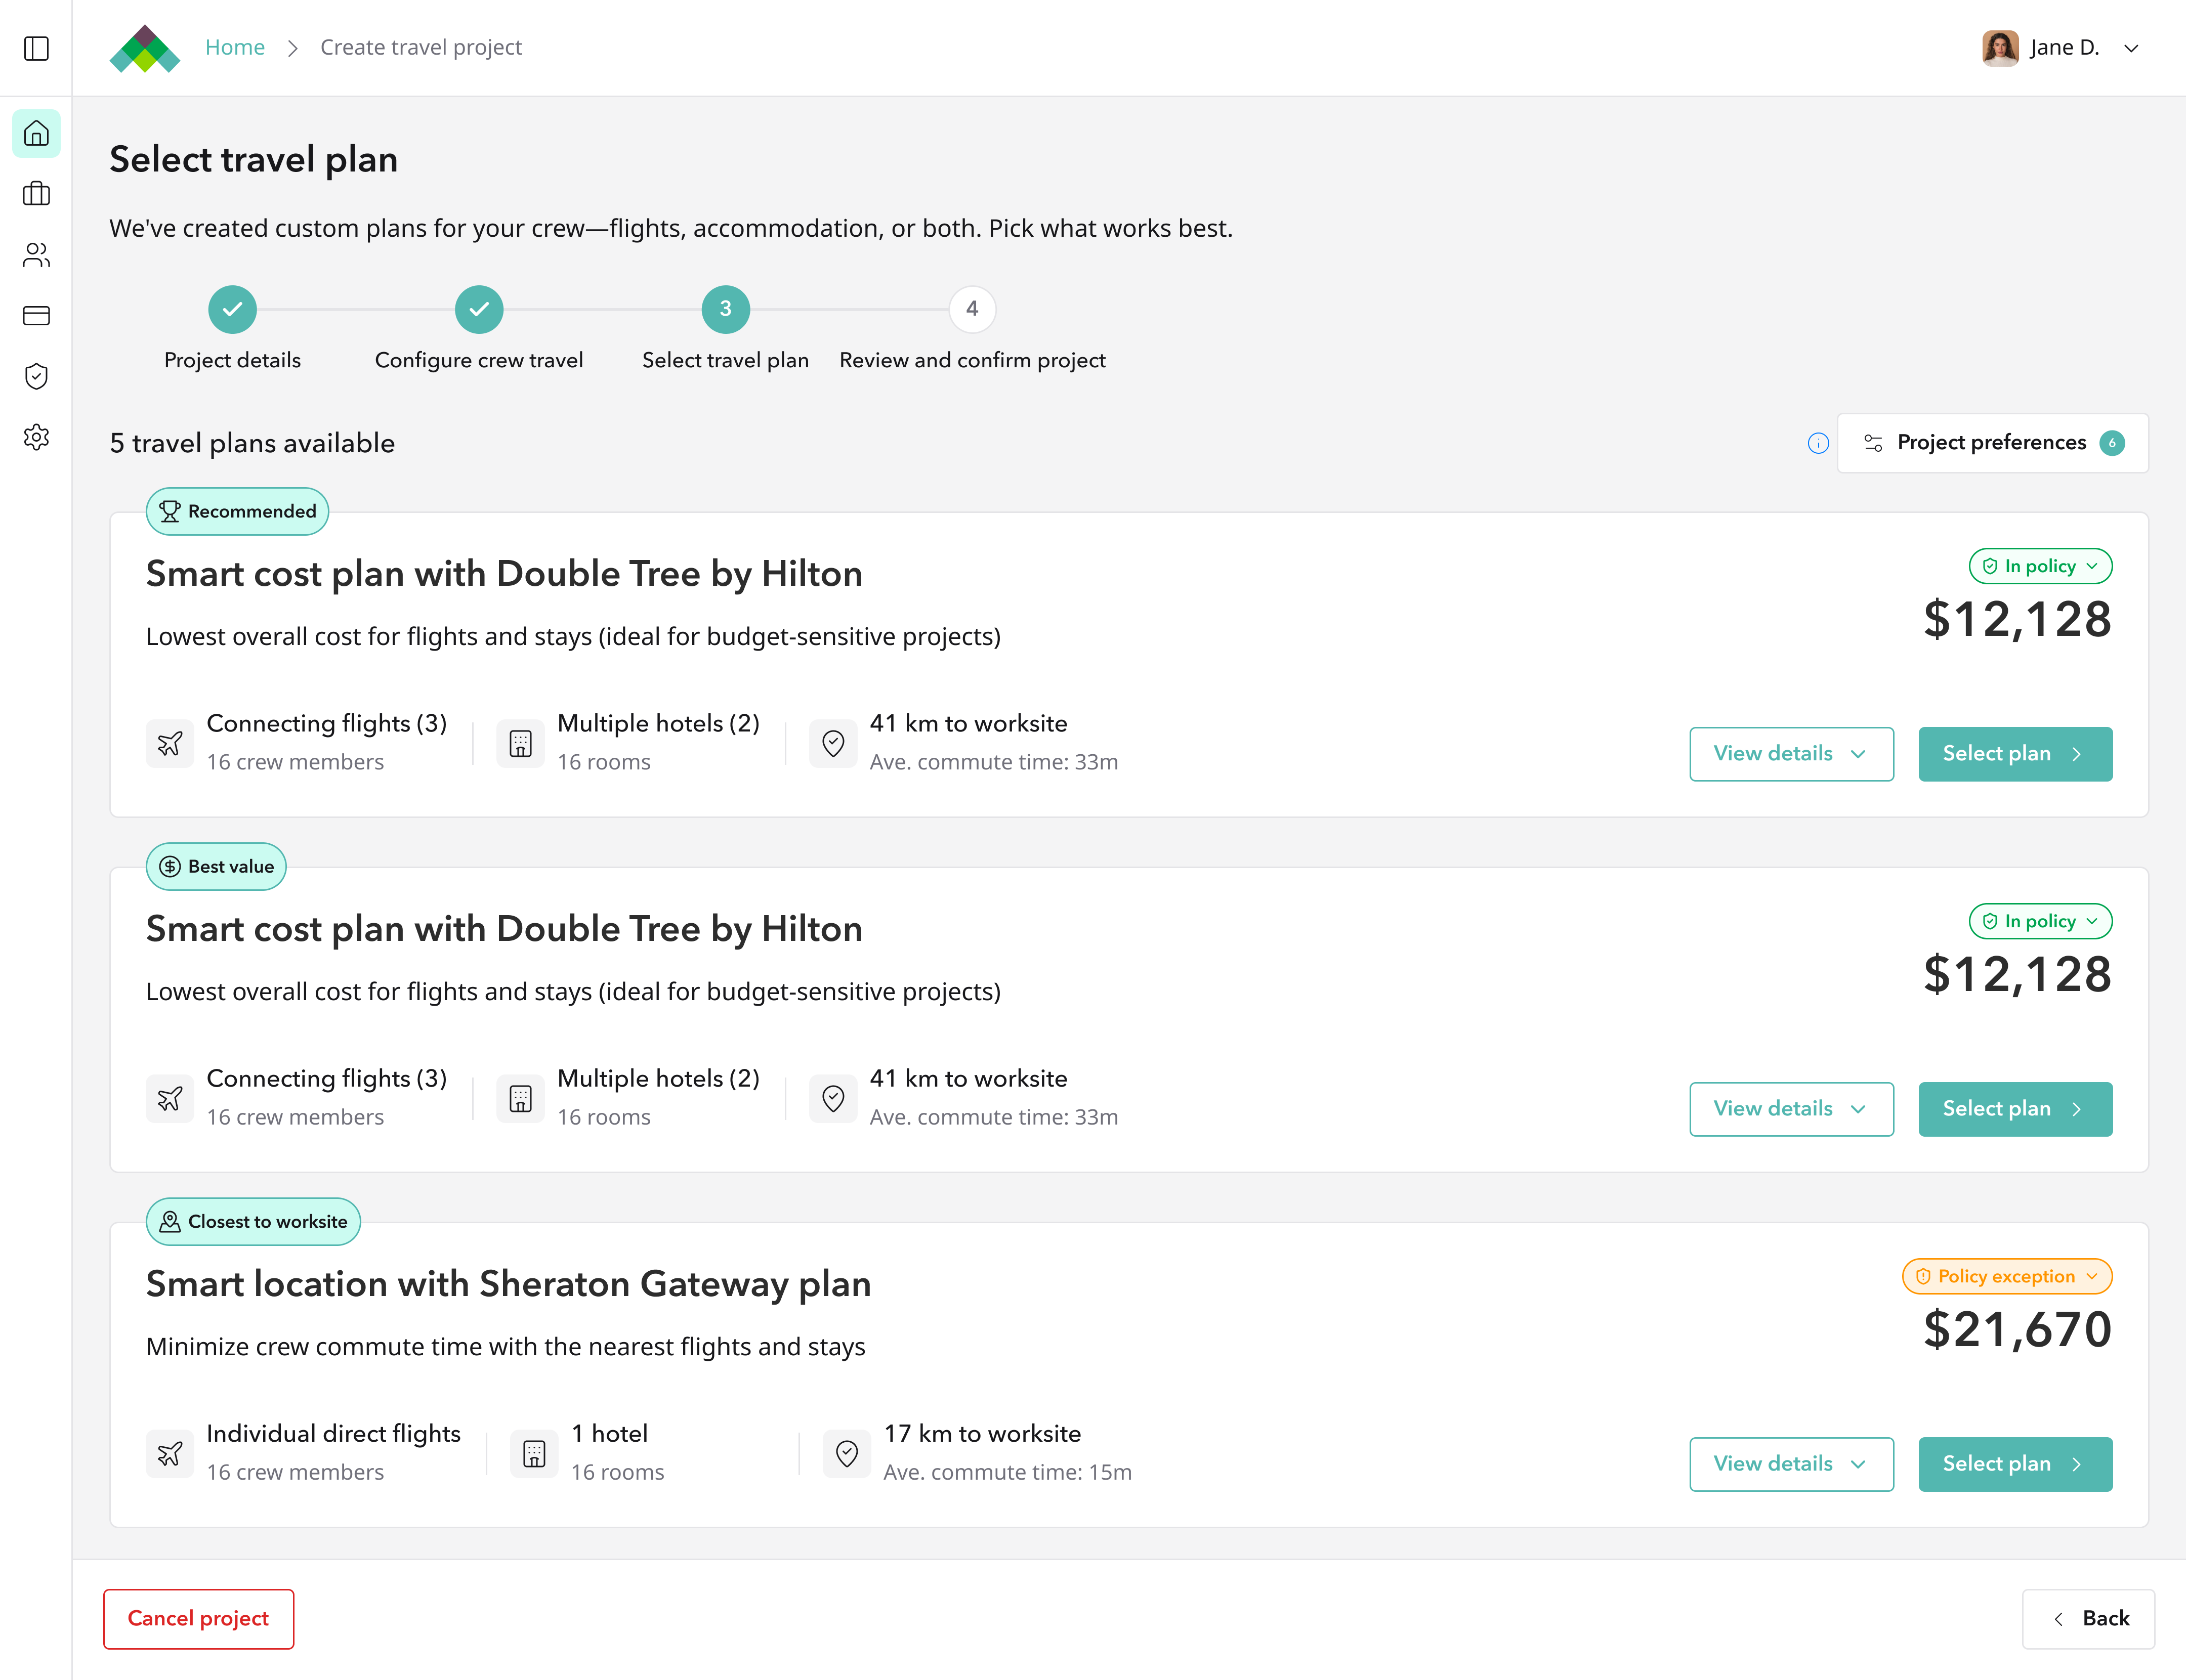Click Create travel project breadcrumb

(x=421, y=47)
